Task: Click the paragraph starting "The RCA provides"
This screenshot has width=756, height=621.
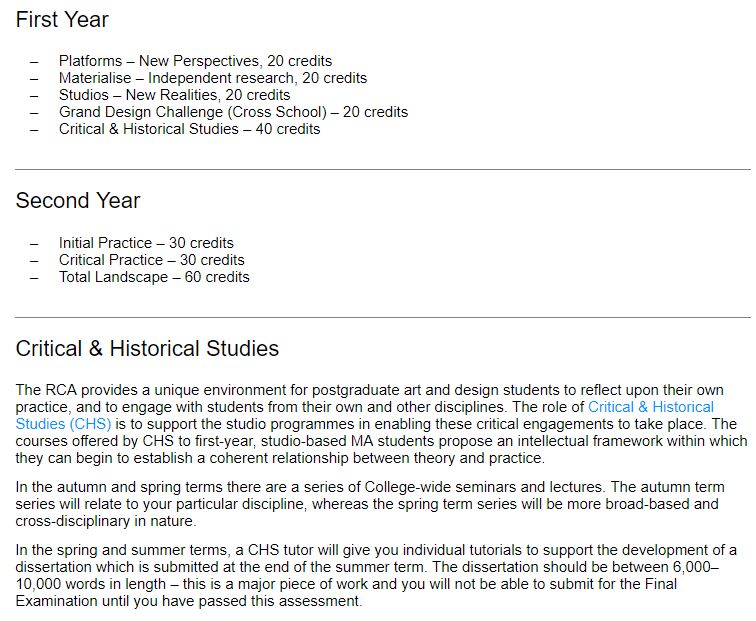Action: point(380,424)
